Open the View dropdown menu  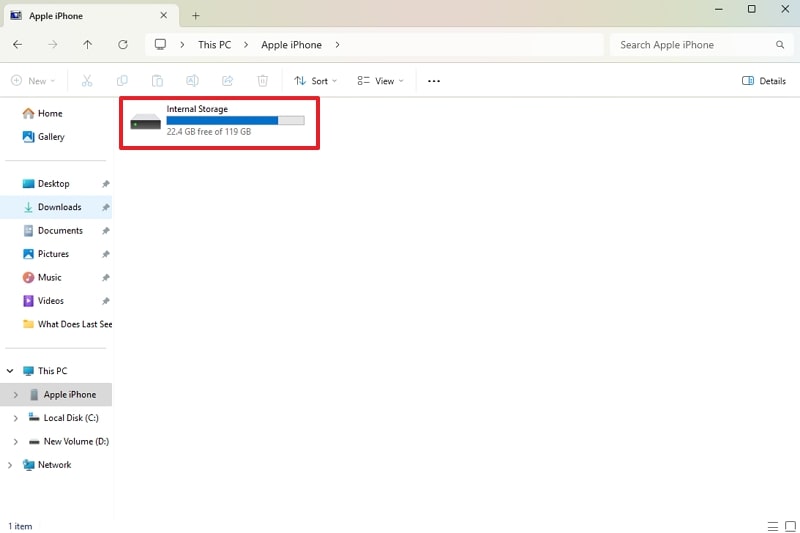[x=380, y=81]
